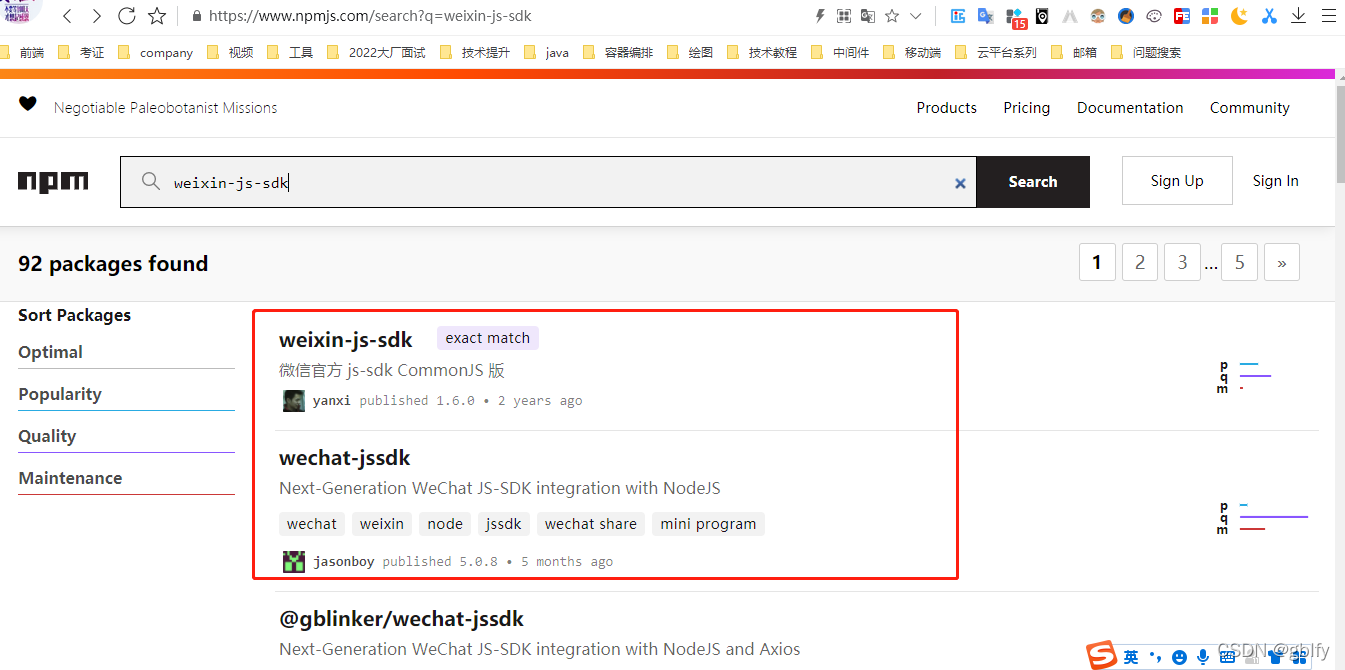
Task: Expand the chevron dropdown beside the star
Action: (x=915, y=16)
